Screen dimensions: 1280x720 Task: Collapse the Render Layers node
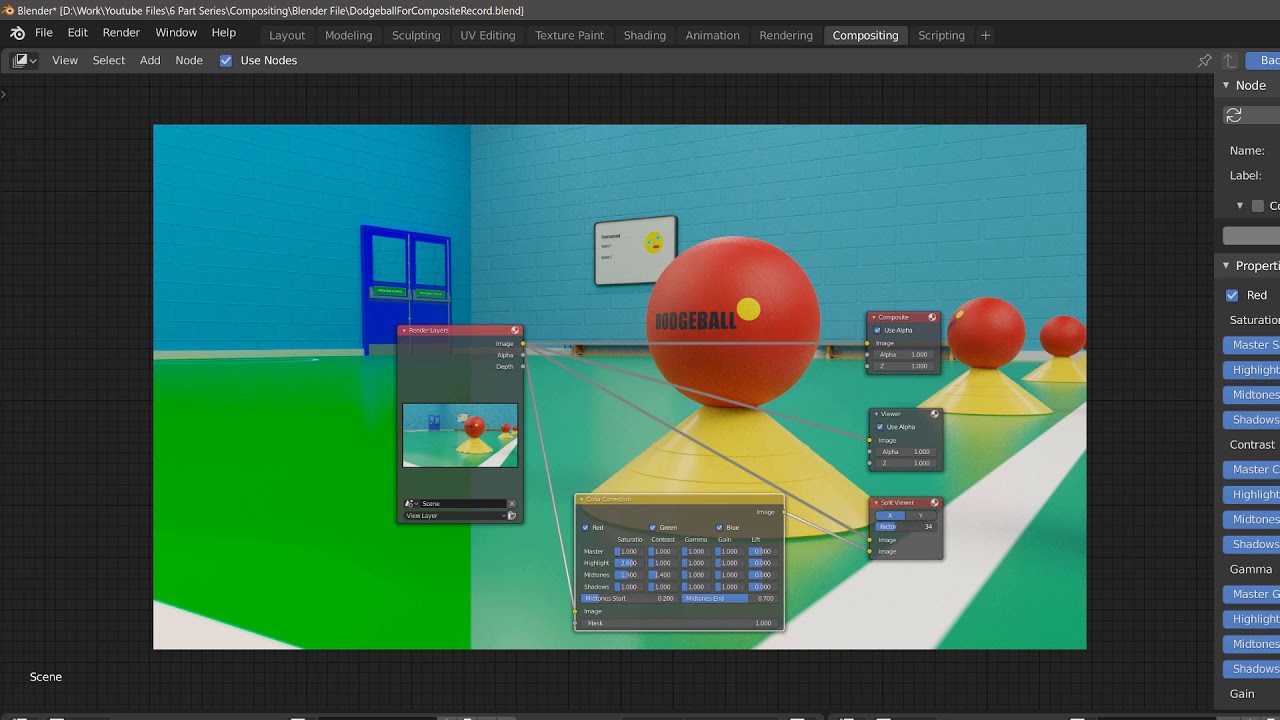(x=404, y=330)
